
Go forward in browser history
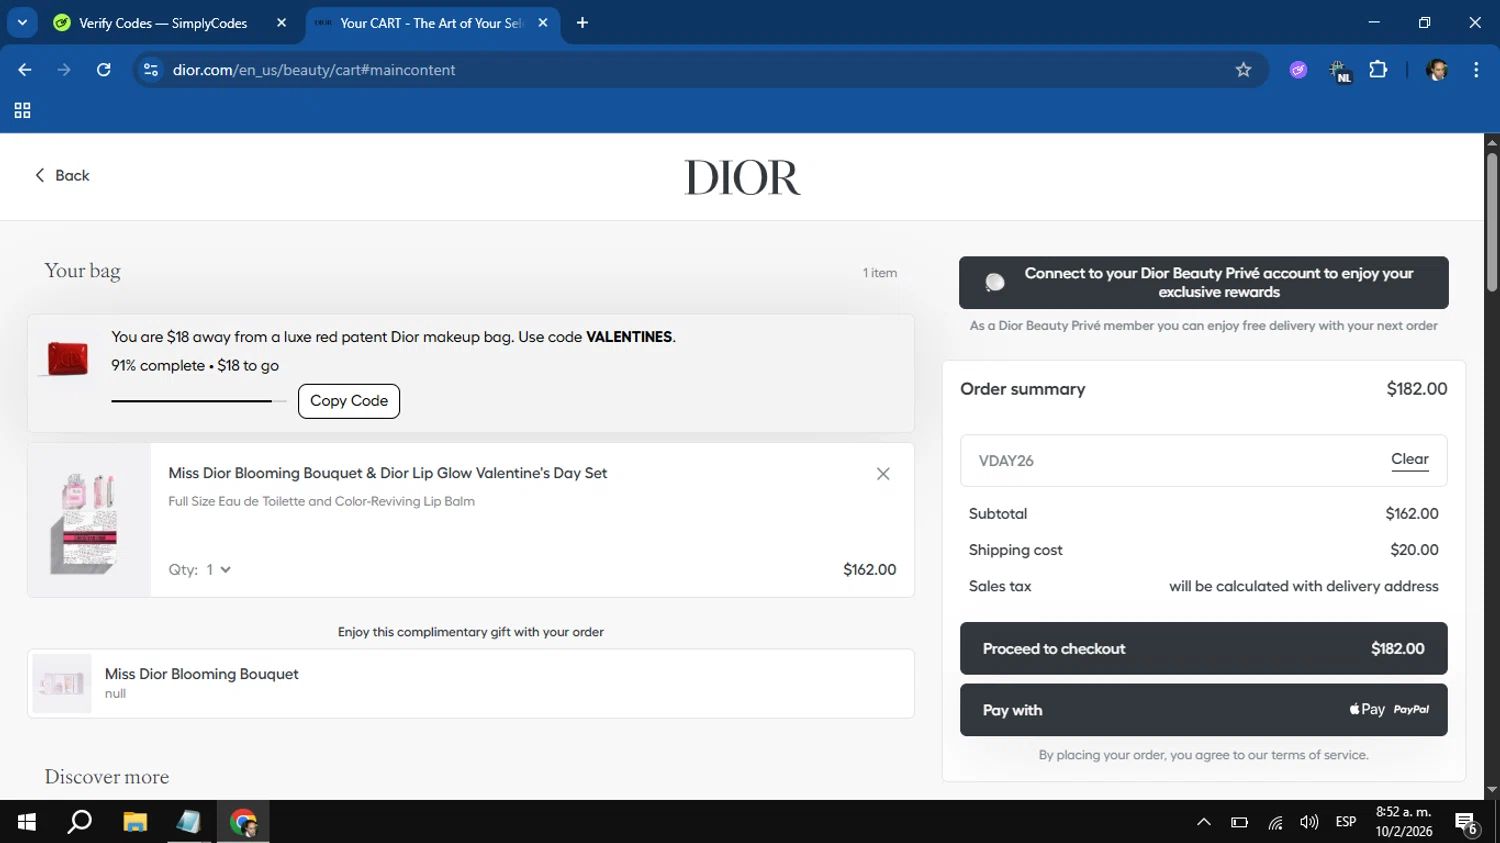coord(64,70)
